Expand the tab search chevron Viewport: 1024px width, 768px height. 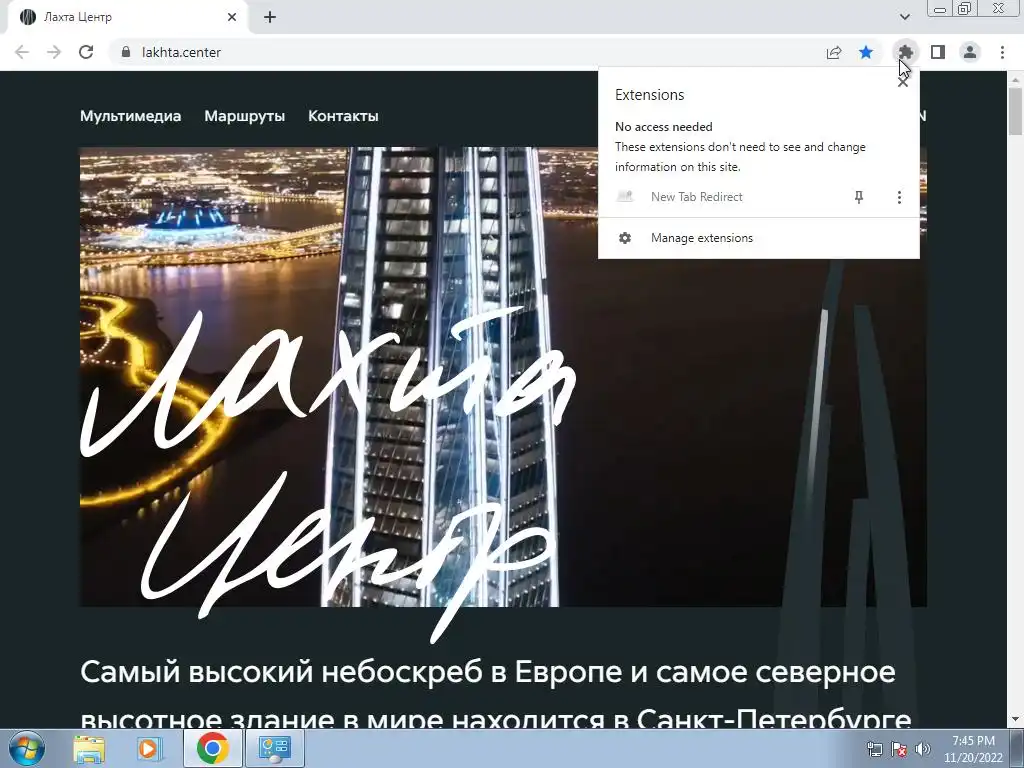(x=904, y=17)
